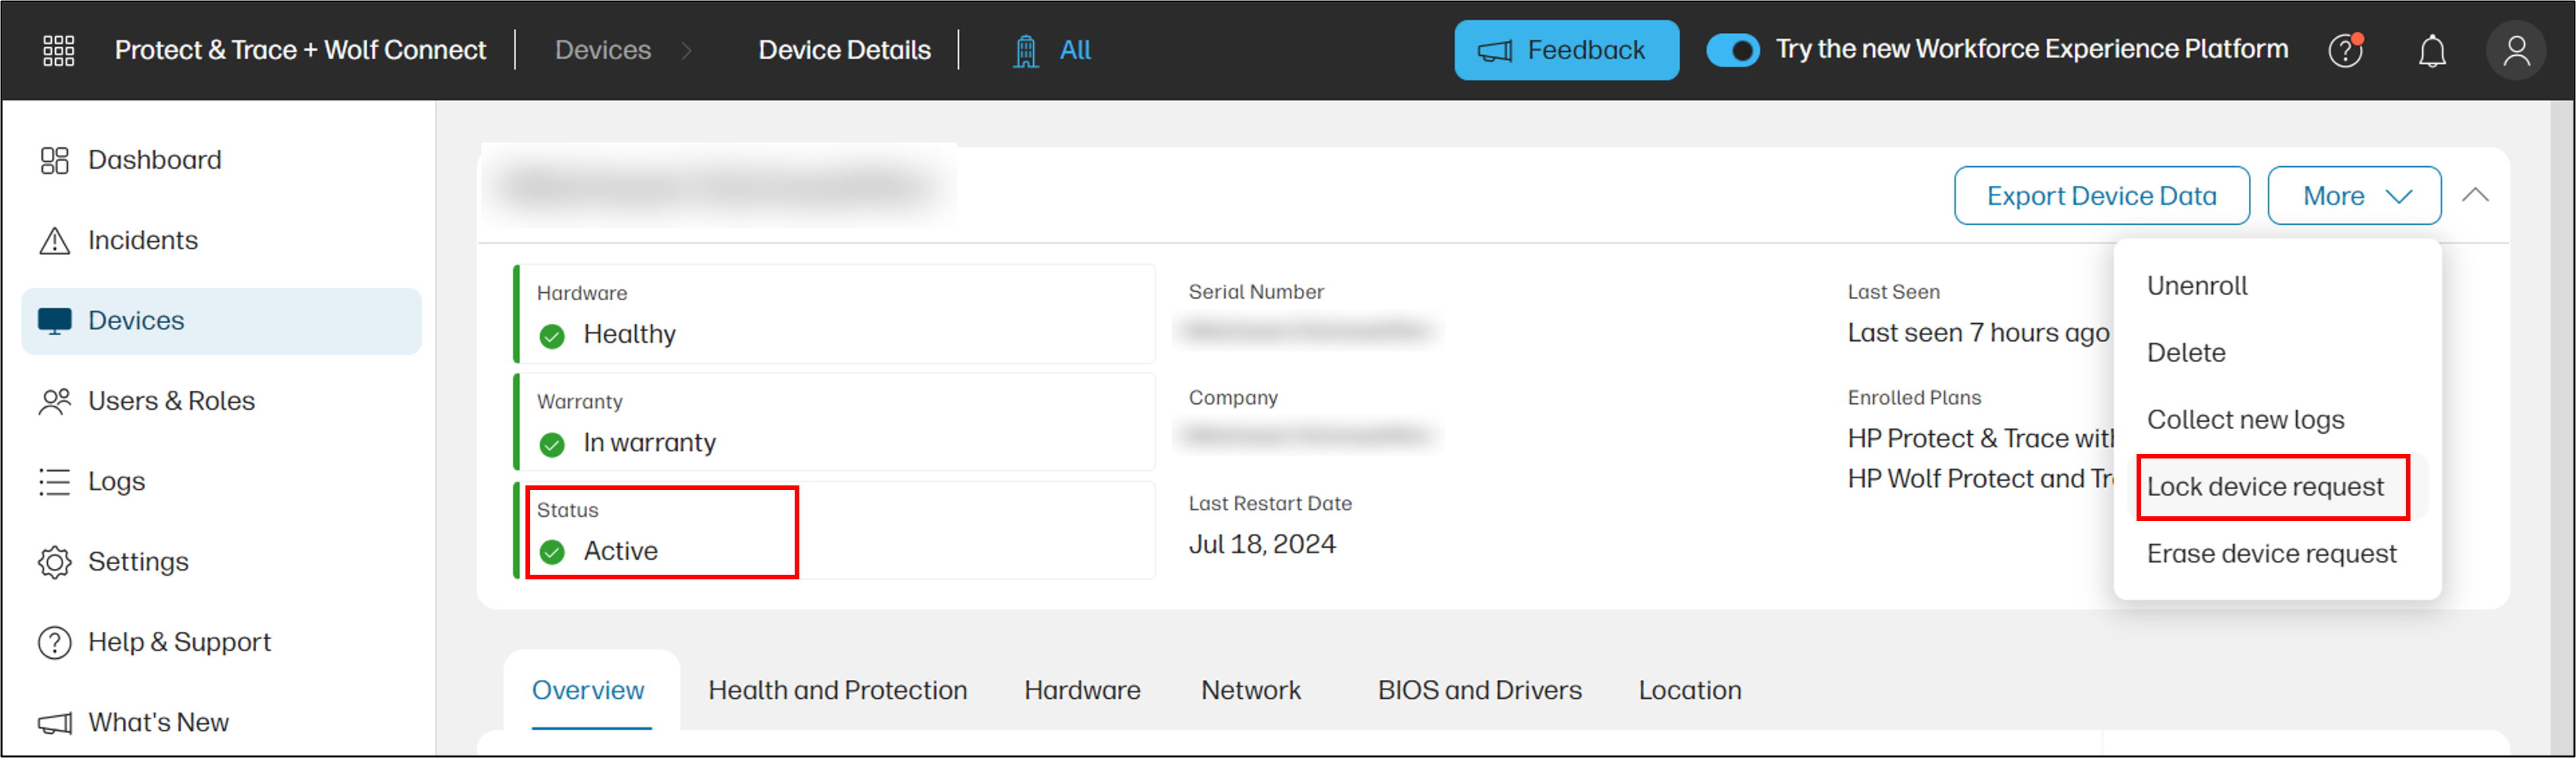Select Unenroll in the More menu

(x=2197, y=286)
